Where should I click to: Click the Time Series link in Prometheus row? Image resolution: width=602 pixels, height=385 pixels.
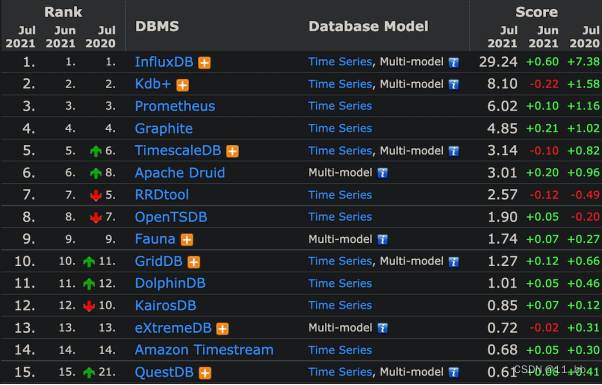340,106
